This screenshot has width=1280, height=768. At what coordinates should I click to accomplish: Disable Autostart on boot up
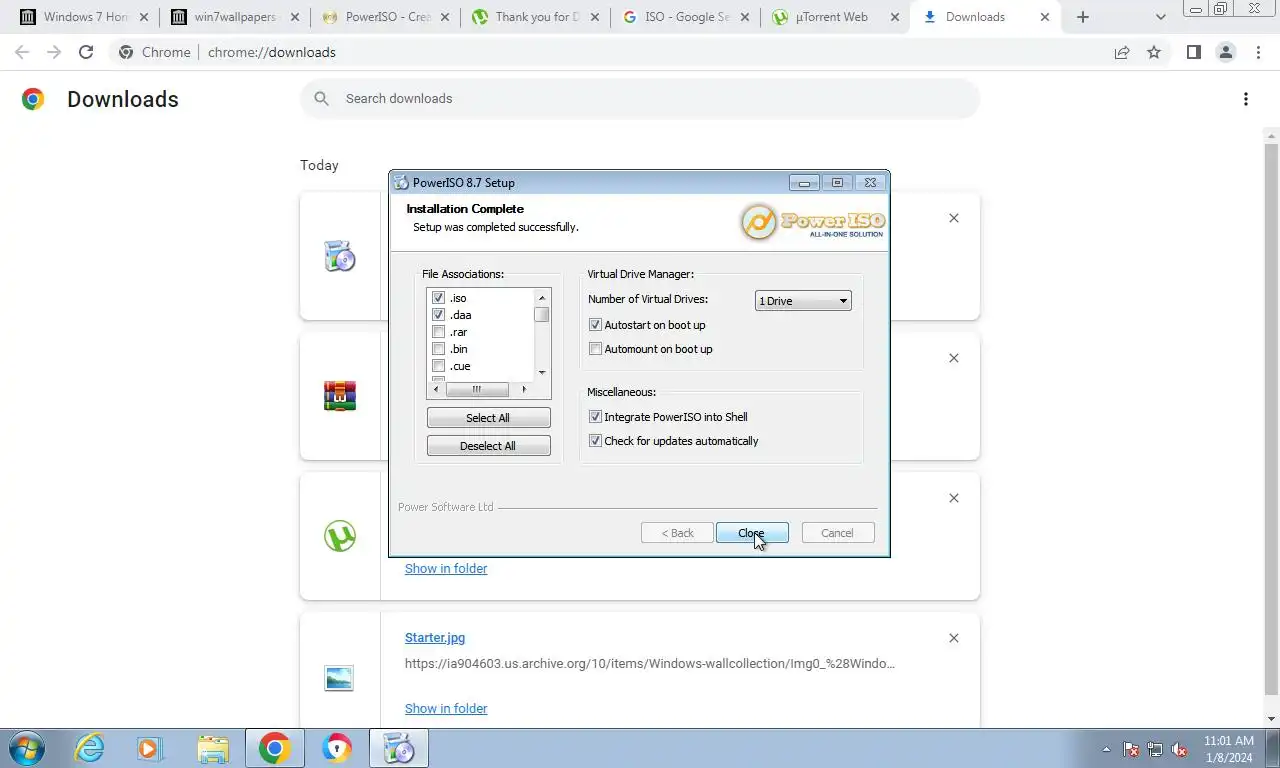click(596, 325)
